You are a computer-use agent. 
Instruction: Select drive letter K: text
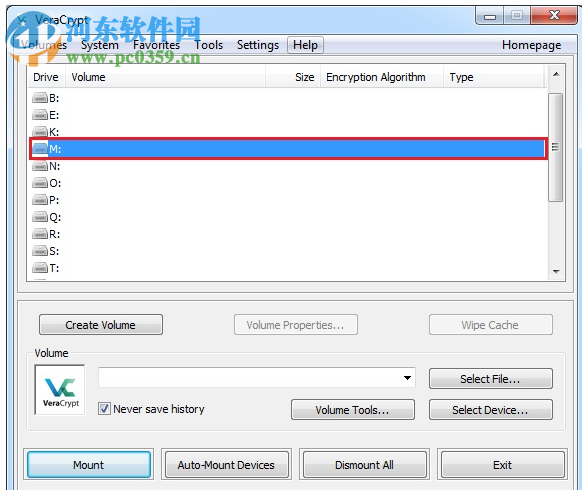[x=54, y=132]
